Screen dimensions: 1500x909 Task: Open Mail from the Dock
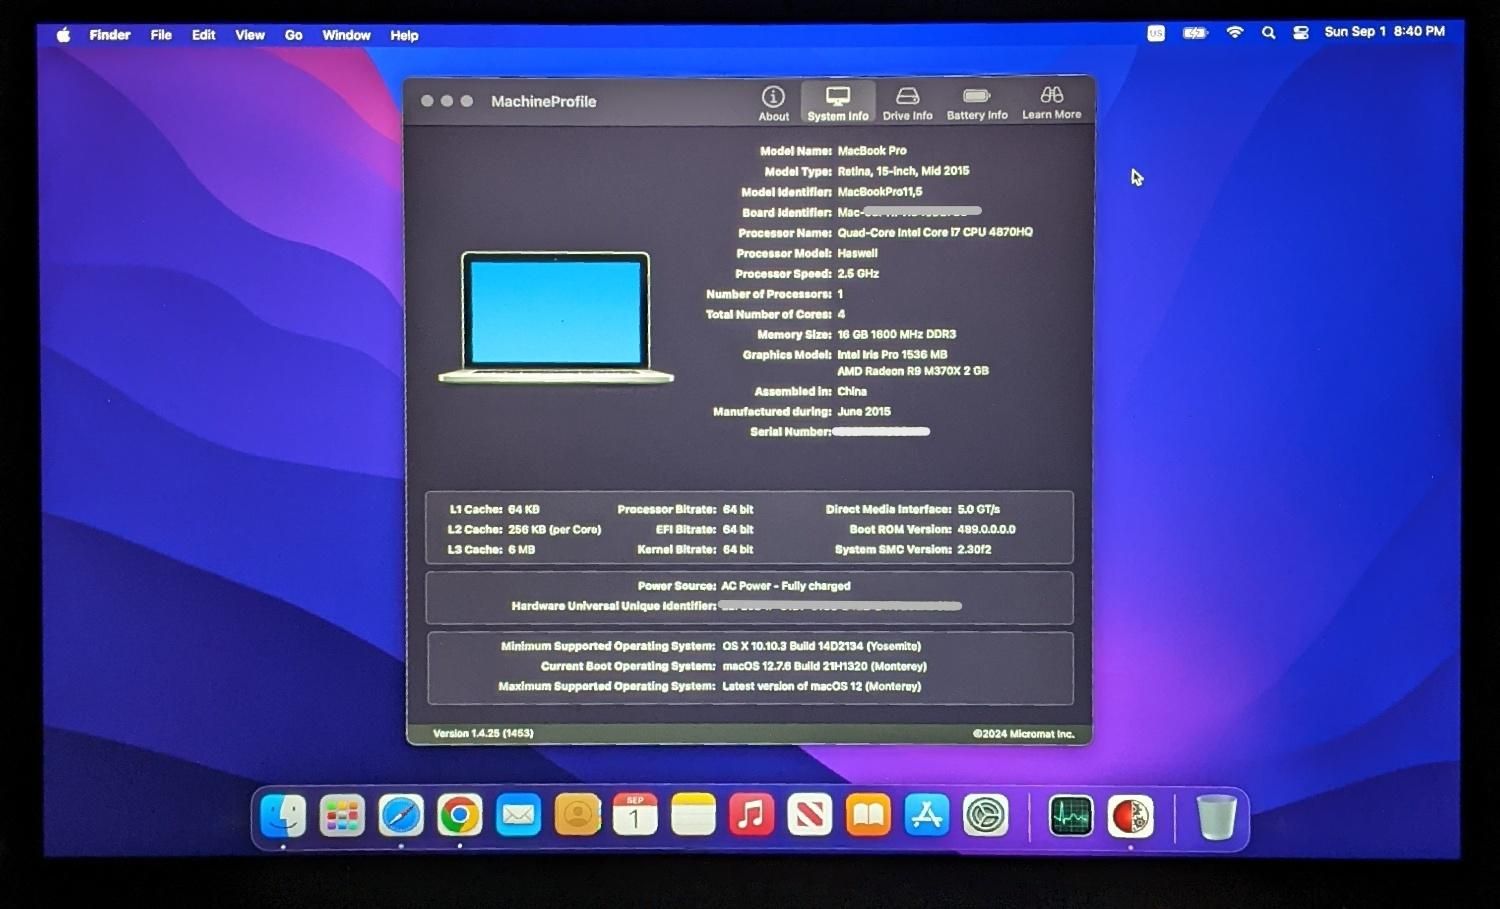tap(518, 816)
